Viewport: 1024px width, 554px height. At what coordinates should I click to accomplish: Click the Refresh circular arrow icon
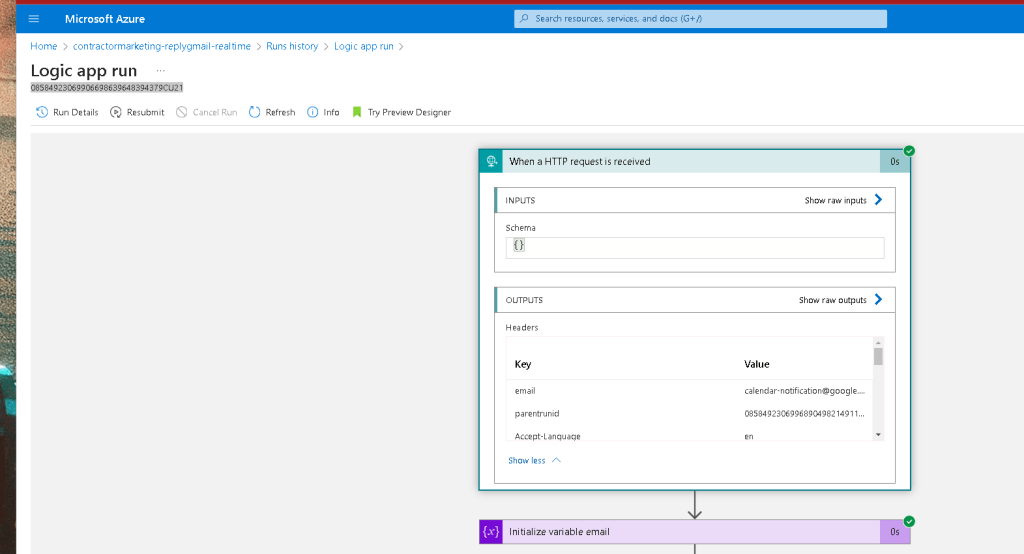point(255,112)
